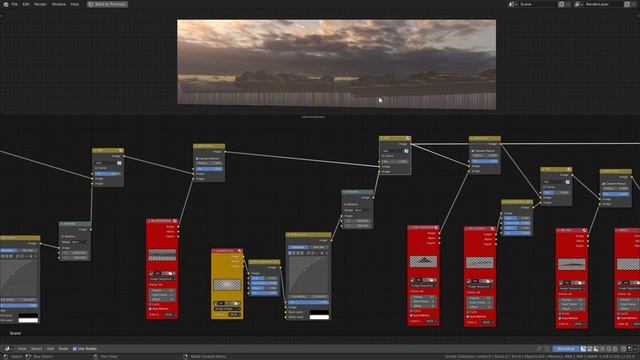Click the header icon on the yellow image node

coord(240,251)
